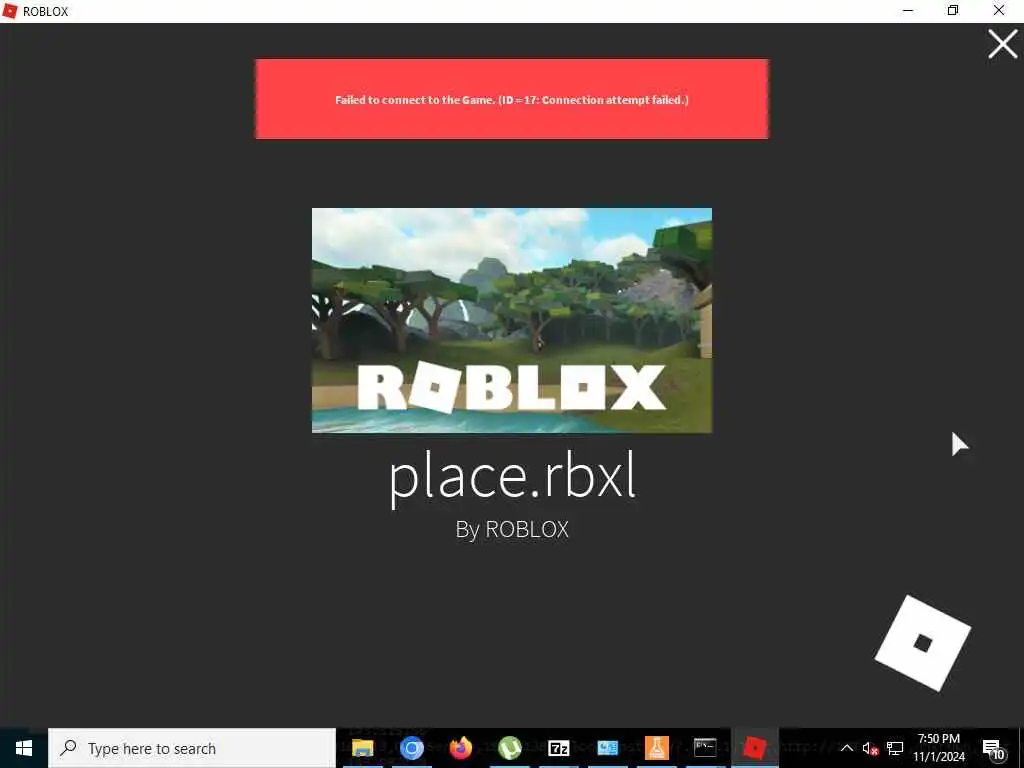
Task: Open the clock showing 7:50 PM
Action: [939, 748]
